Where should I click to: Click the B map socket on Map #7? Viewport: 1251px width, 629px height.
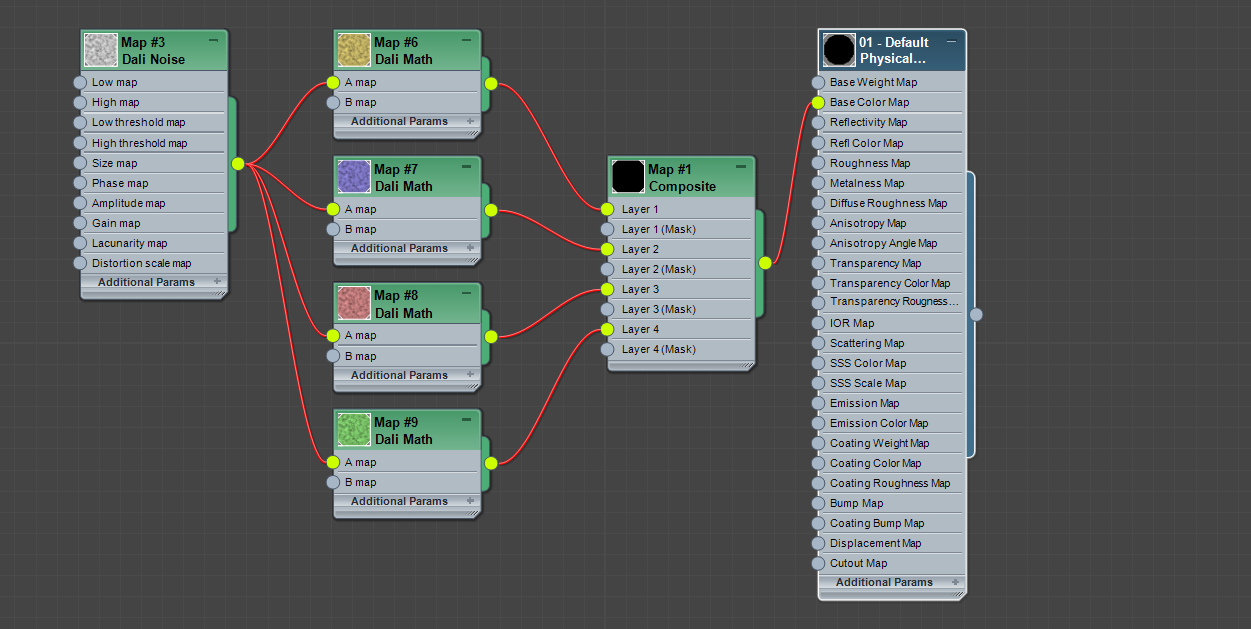[x=333, y=230]
